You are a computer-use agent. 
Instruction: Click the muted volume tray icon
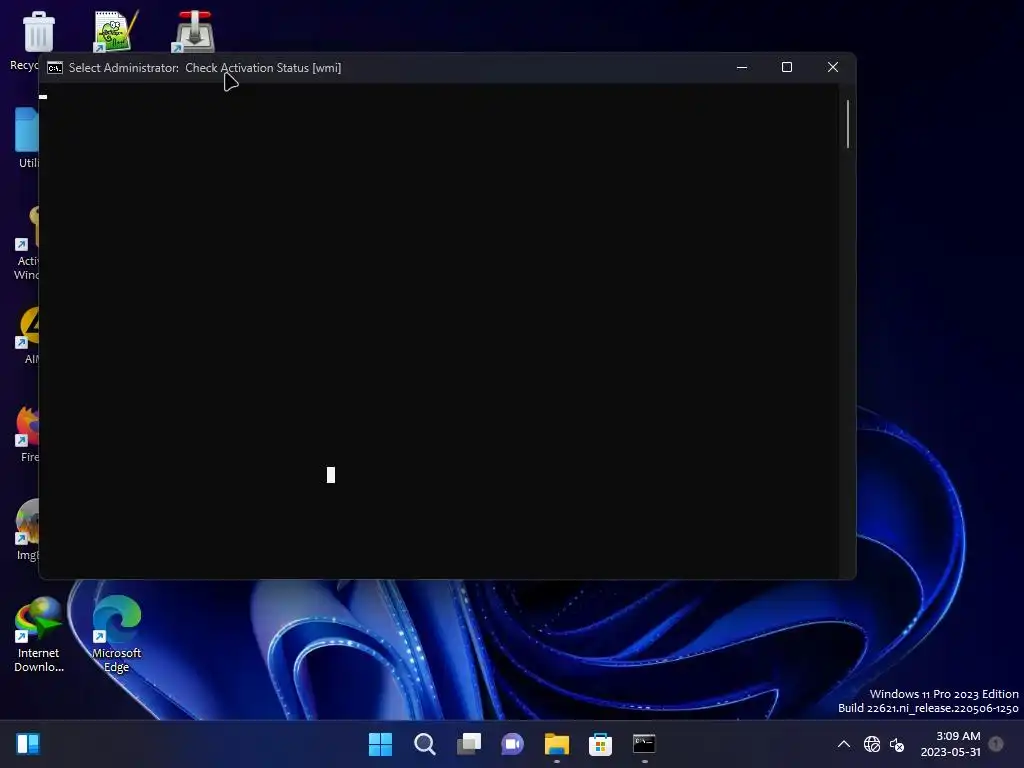point(897,744)
